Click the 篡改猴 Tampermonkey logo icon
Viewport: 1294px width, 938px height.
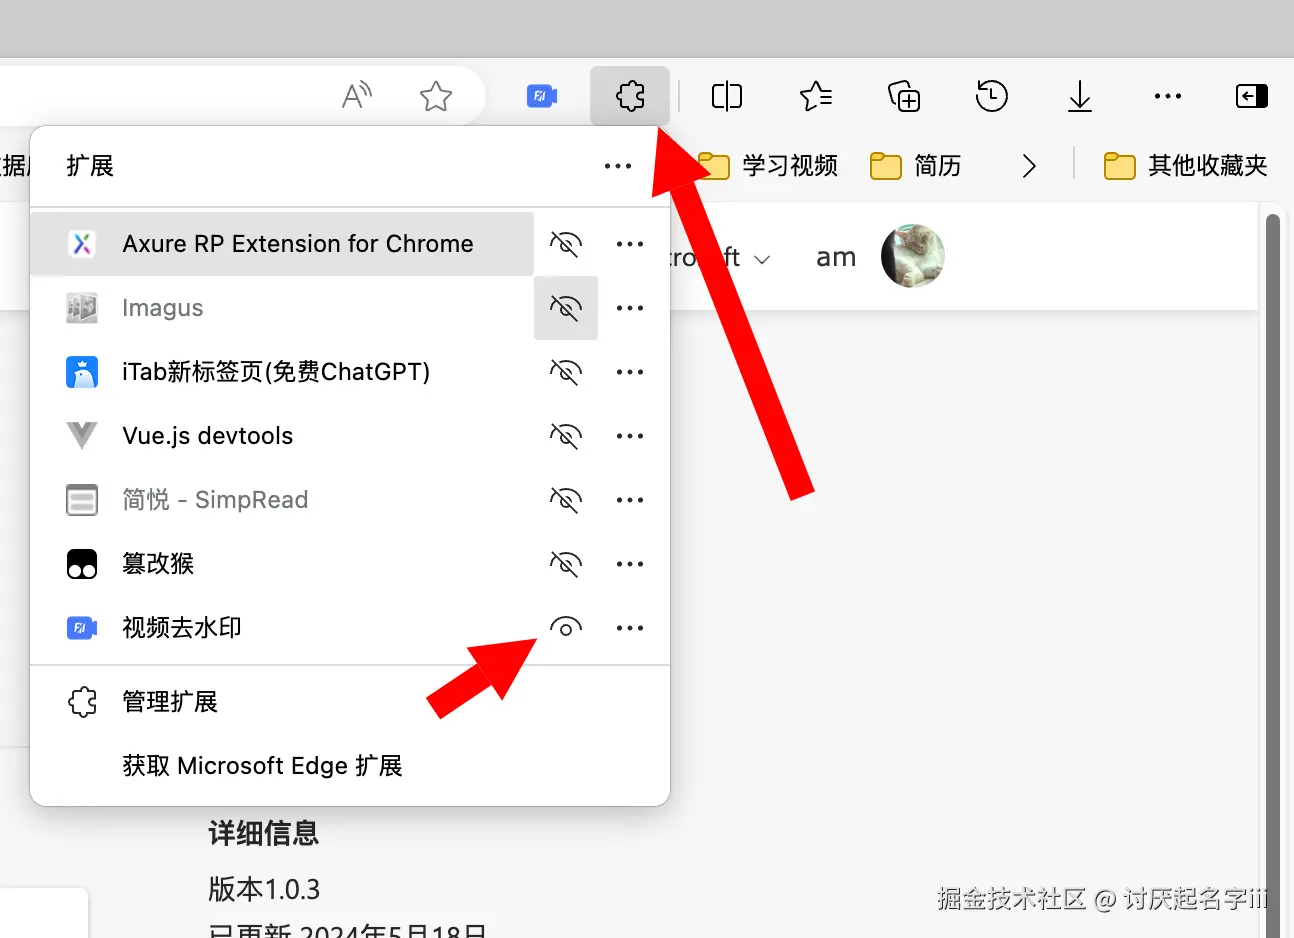pyautogui.click(x=82, y=564)
